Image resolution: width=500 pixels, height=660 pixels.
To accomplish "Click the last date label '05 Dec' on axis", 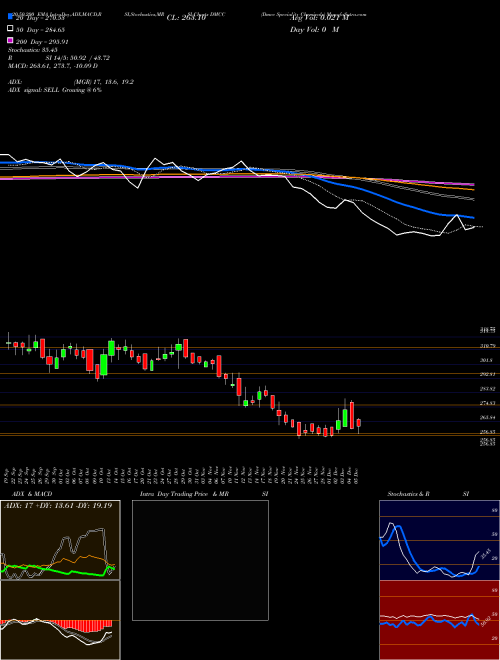I will (357, 475).
